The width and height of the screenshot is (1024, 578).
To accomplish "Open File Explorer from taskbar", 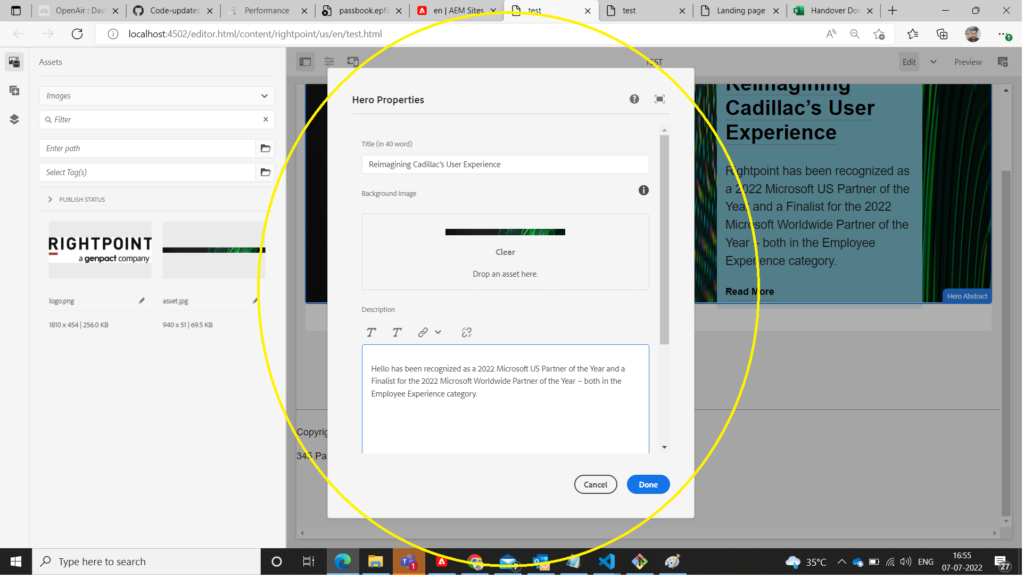I will coord(376,562).
